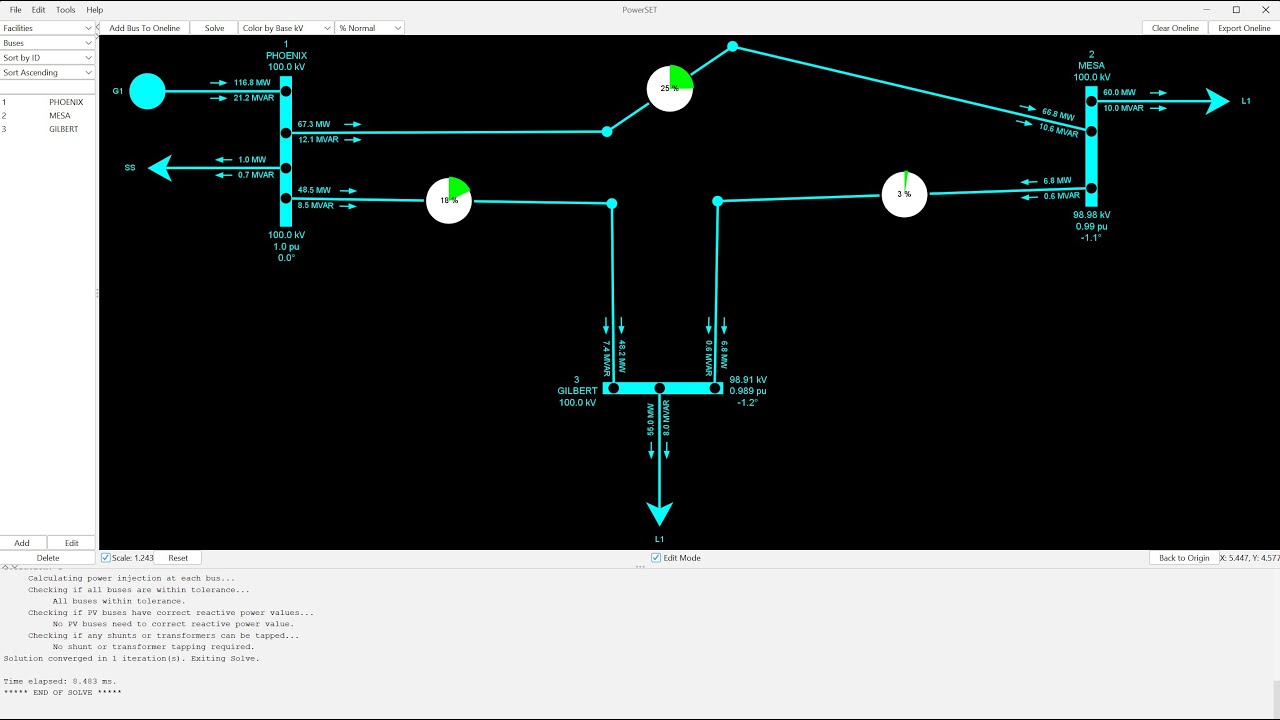Click the bend node on Phoenix-Gilbert line
The height and width of the screenshot is (720, 1280).
(612, 203)
